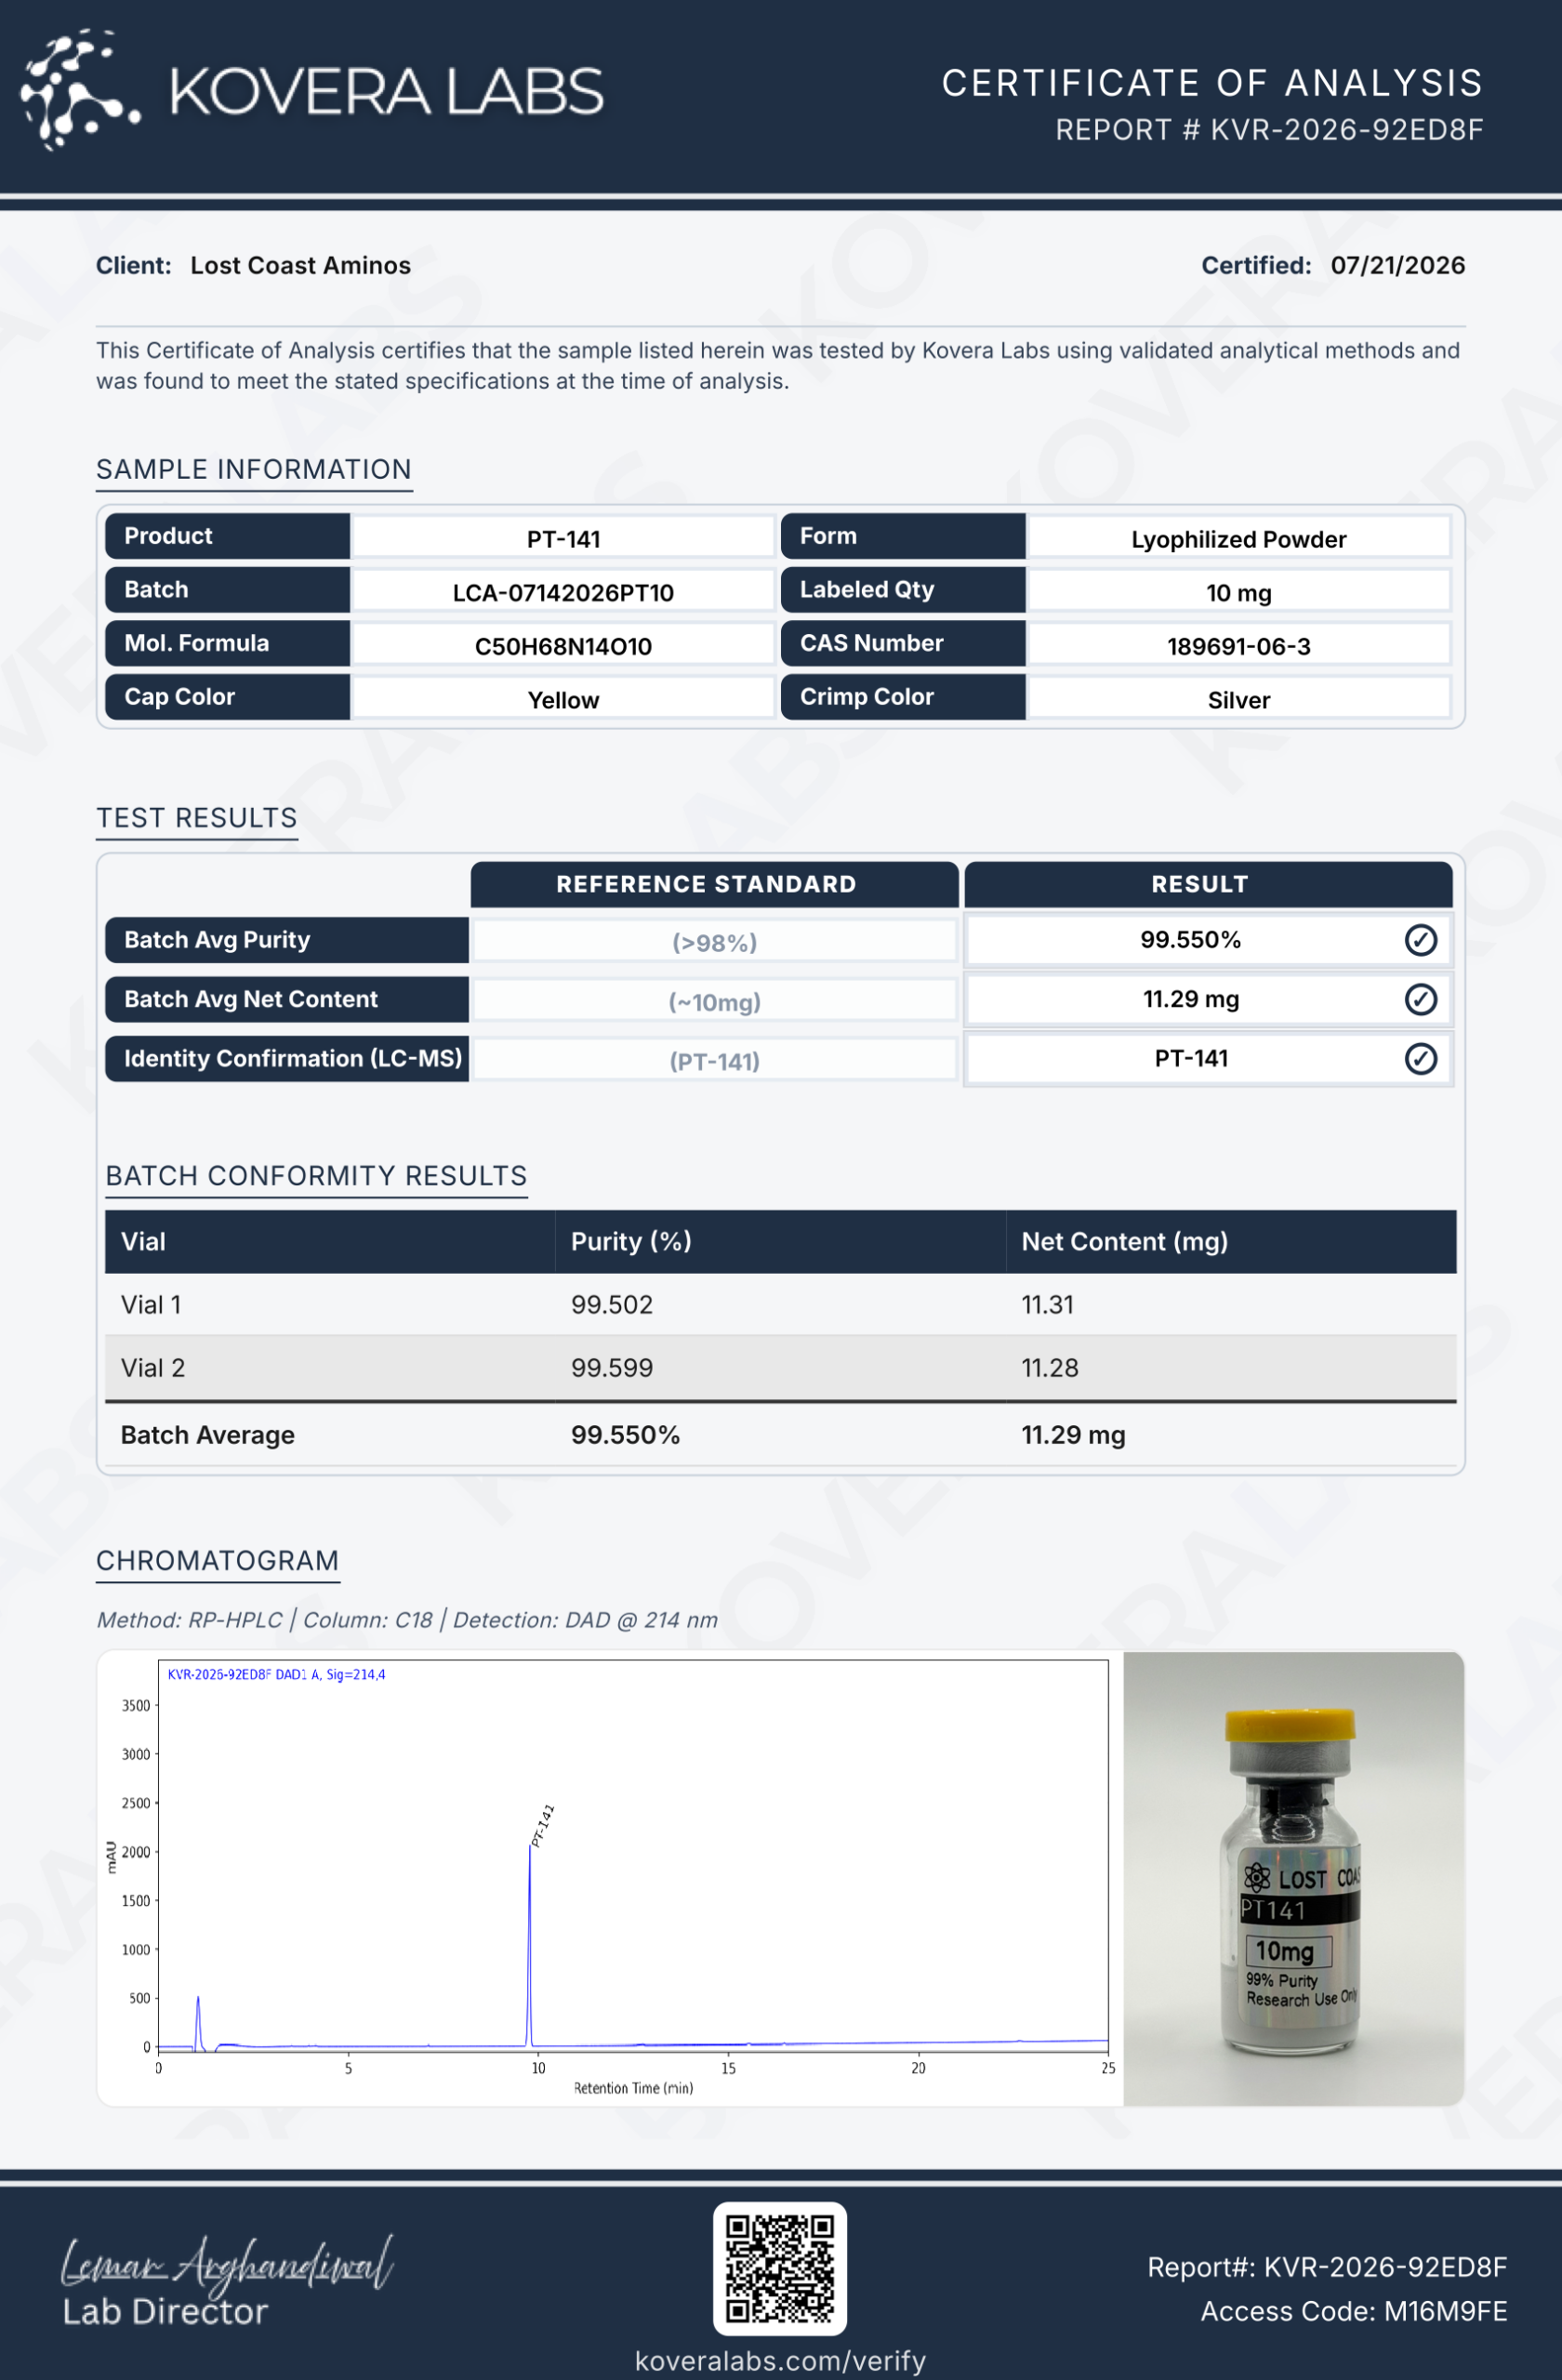1562x2380 pixels.
Task: Click the Cap Color value Yellow
Action: point(563,700)
